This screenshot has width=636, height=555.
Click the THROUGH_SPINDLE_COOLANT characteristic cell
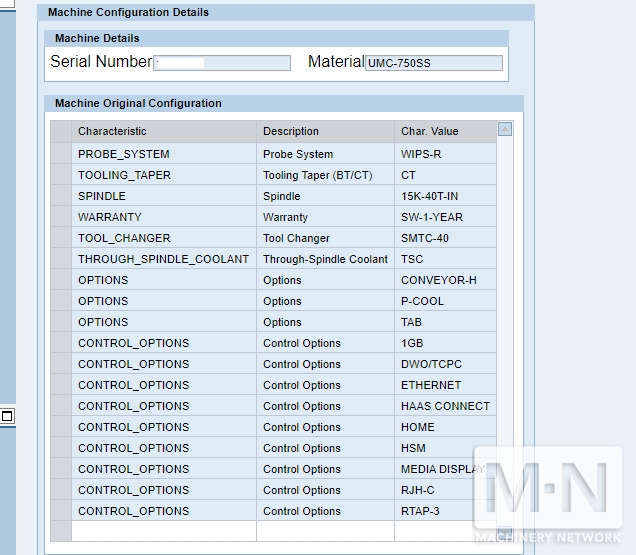164,259
